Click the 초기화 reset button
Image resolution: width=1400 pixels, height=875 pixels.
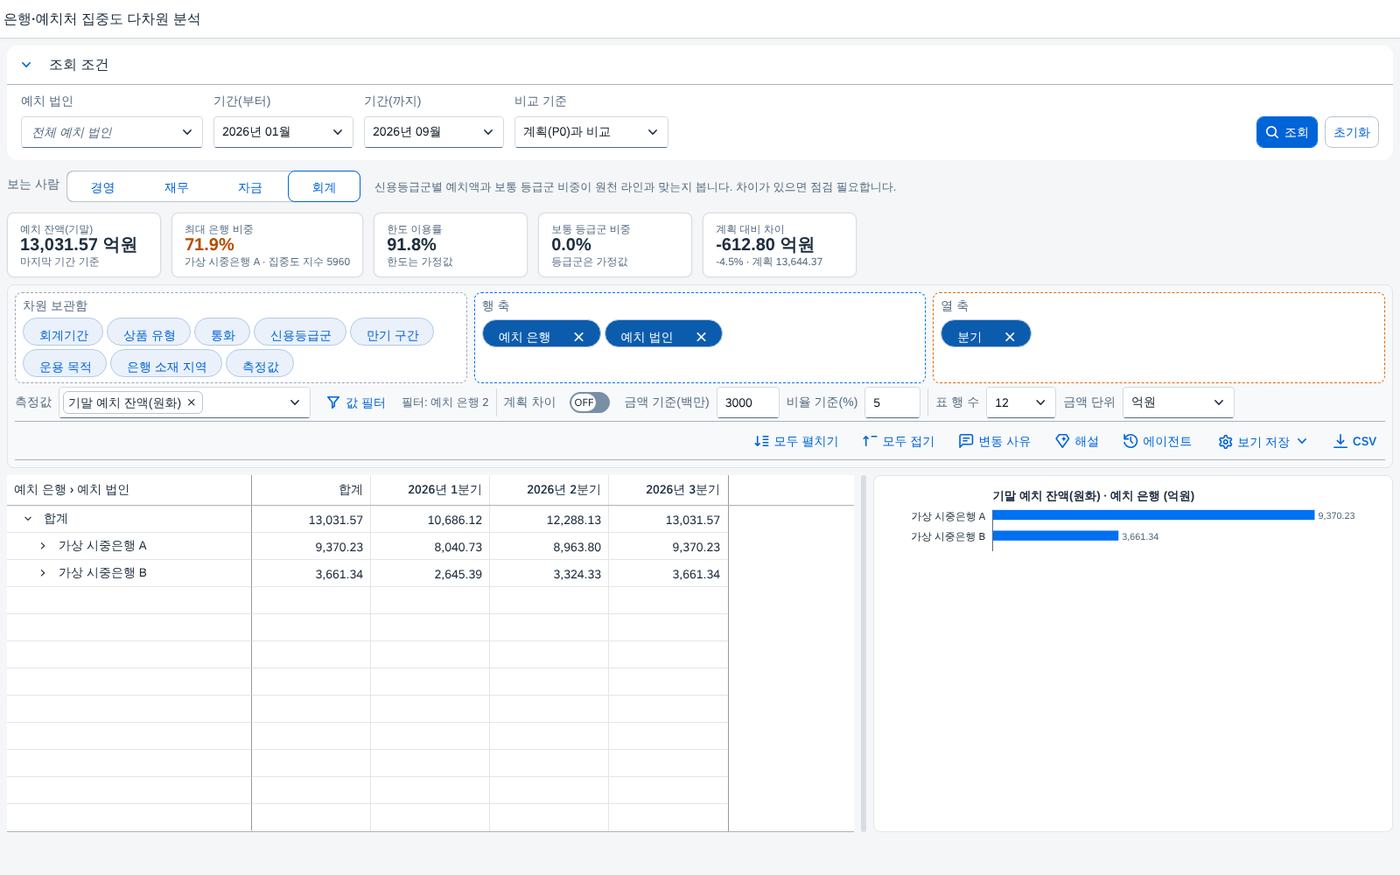tap(1351, 132)
